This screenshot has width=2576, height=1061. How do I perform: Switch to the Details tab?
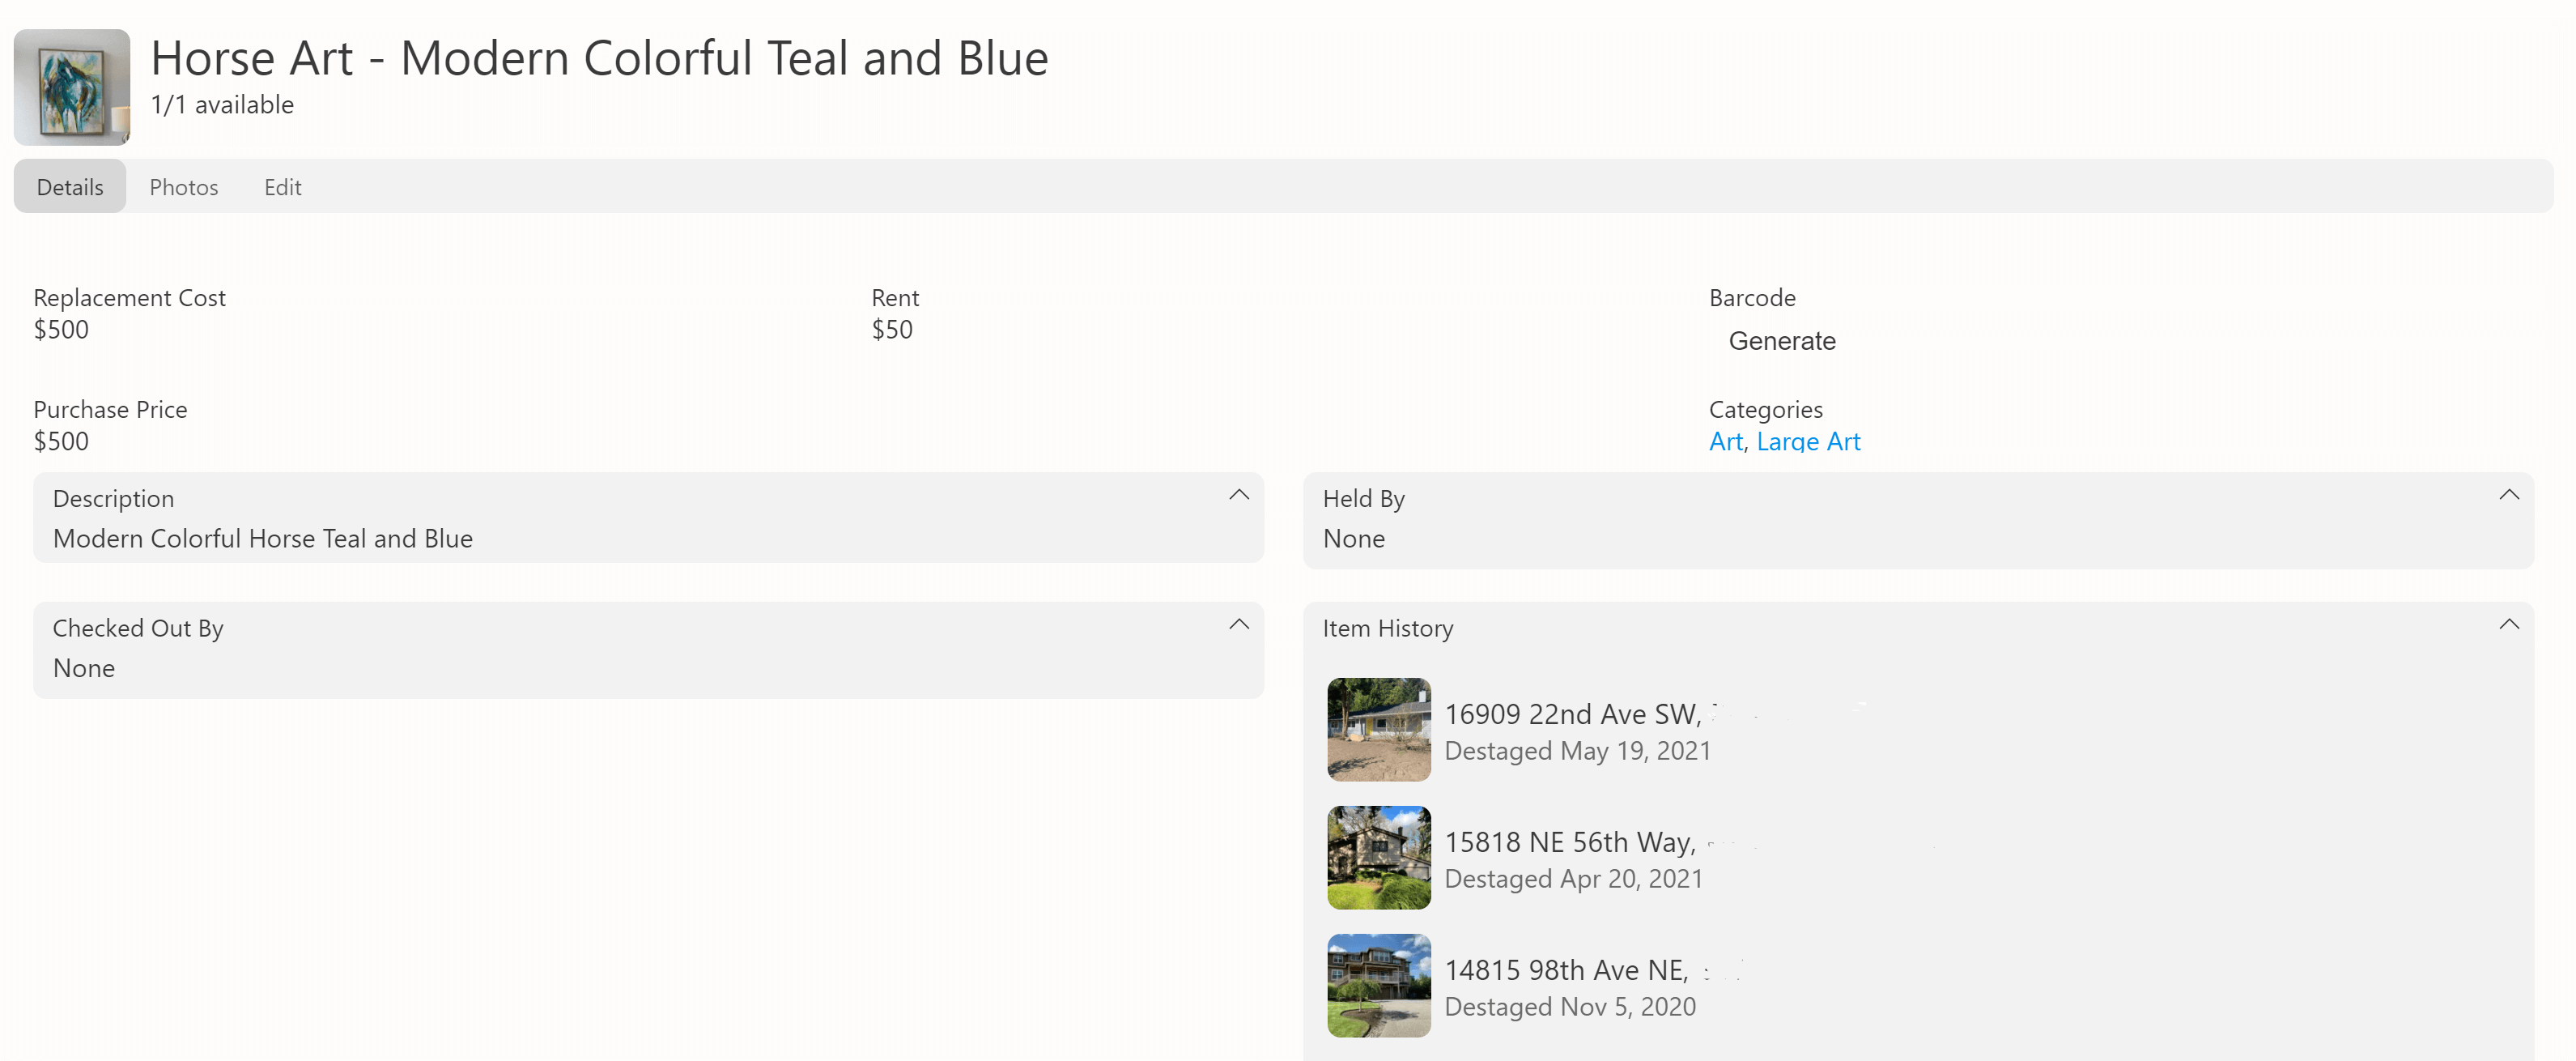tap(70, 187)
